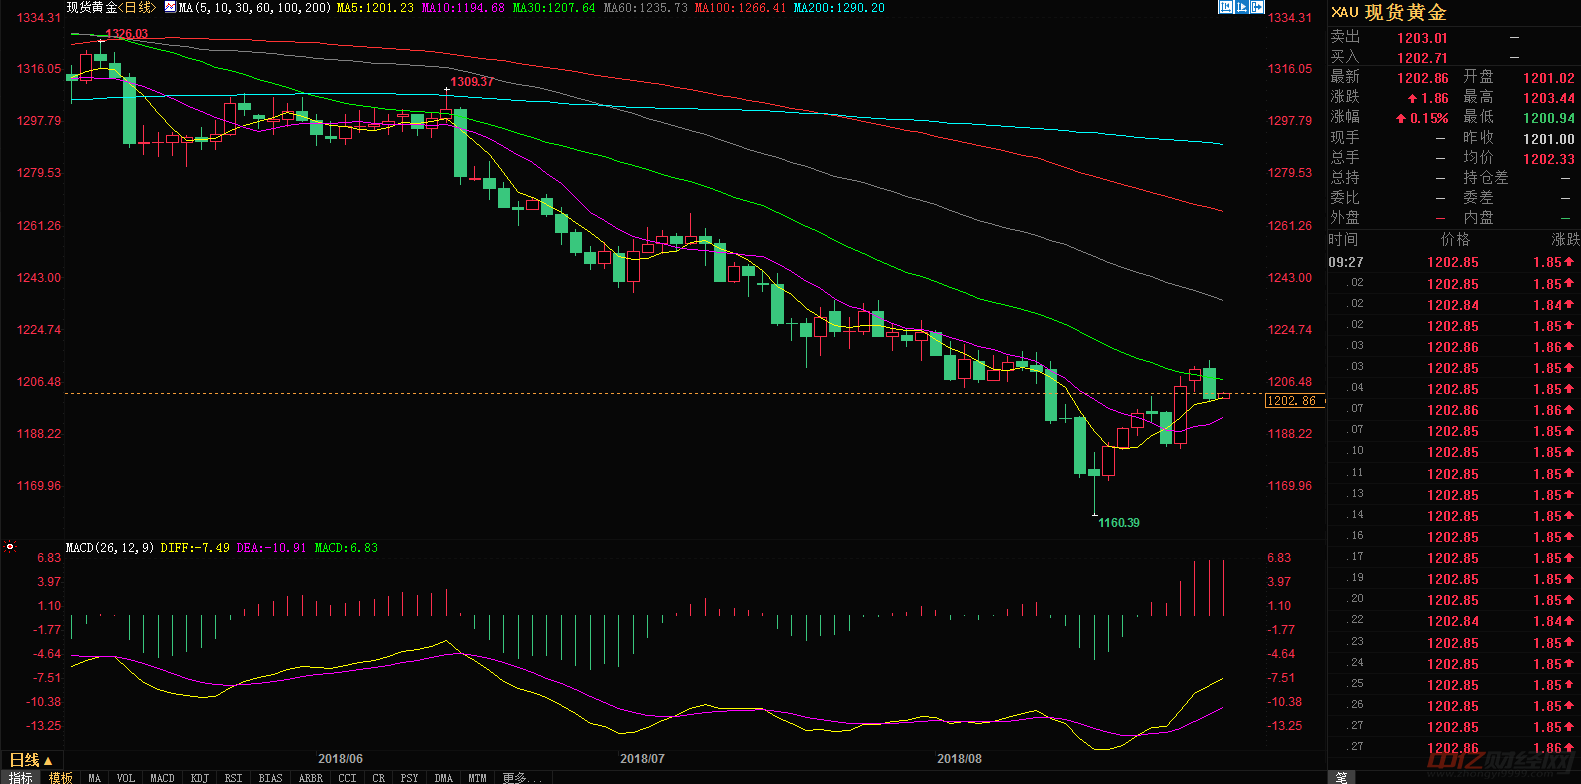Select the BIAS indicator

pos(270,778)
